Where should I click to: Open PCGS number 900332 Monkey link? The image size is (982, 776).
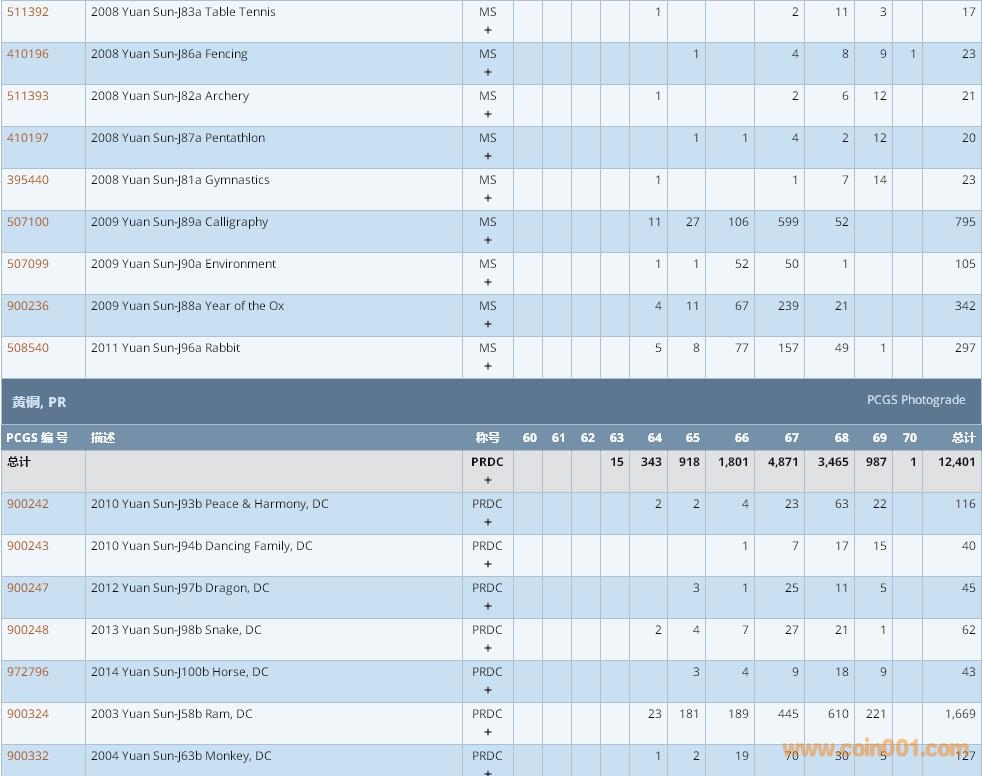tap(28, 756)
